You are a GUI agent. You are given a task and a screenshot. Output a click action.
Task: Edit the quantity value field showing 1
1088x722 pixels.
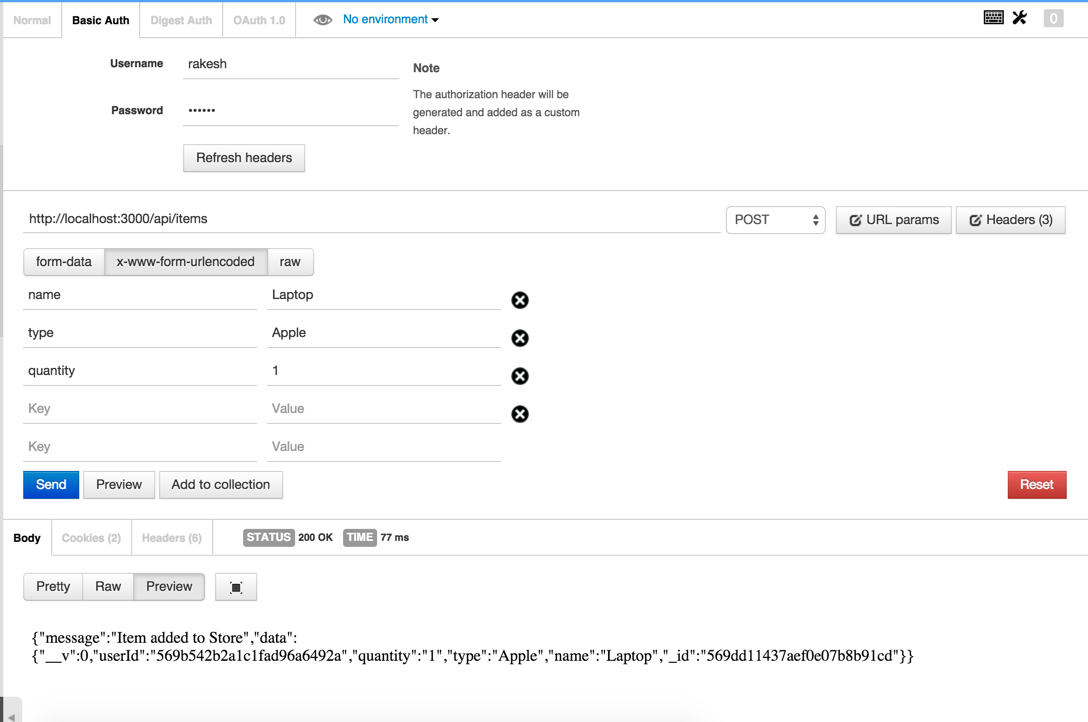click(x=384, y=372)
